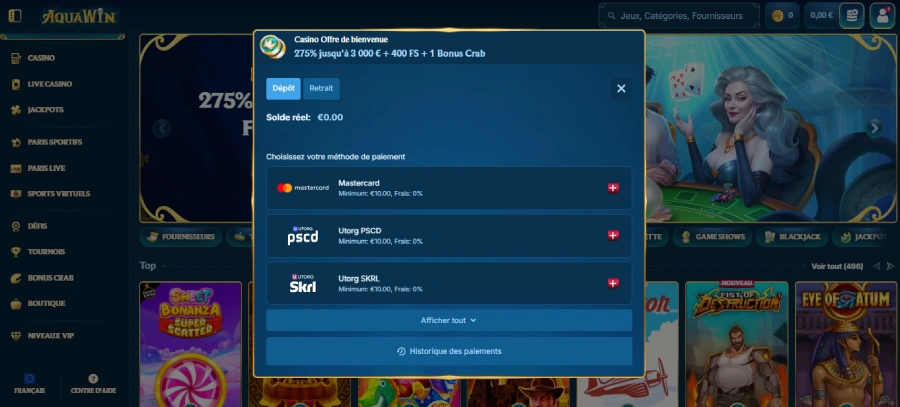
Task: Choose Mastercard payment method
Action: (x=448, y=188)
